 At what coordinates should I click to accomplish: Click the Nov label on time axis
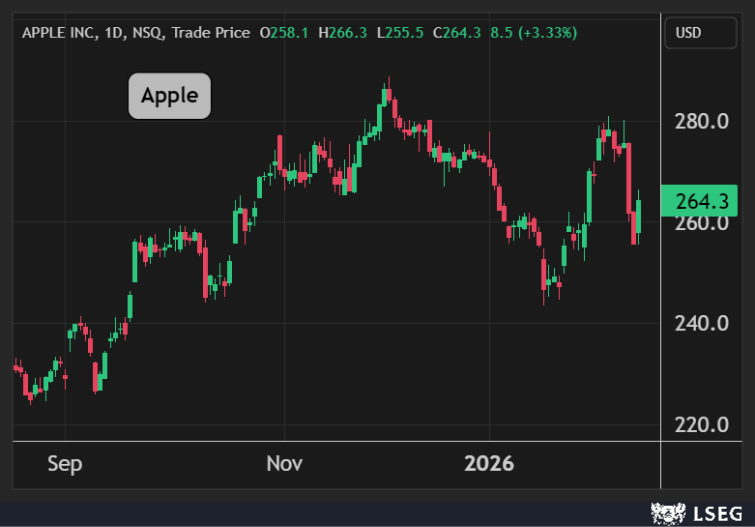(x=284, y=464)
